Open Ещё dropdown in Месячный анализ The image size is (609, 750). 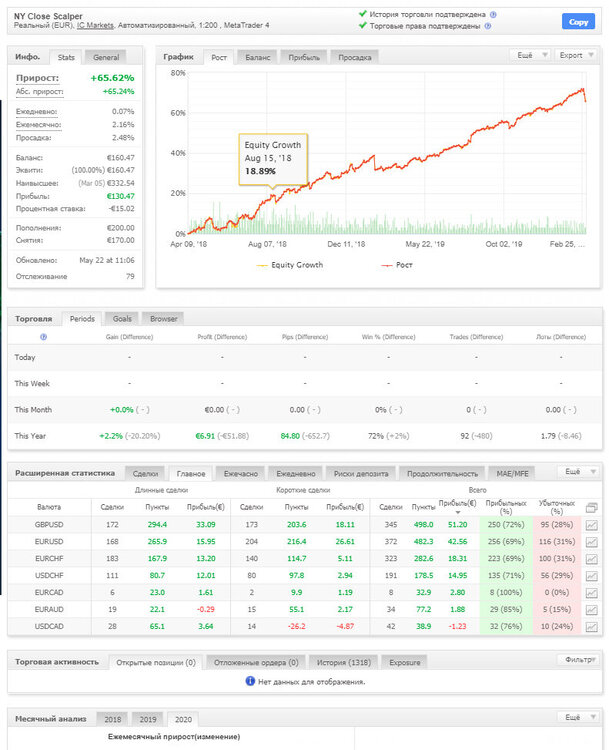click(578, 717)
